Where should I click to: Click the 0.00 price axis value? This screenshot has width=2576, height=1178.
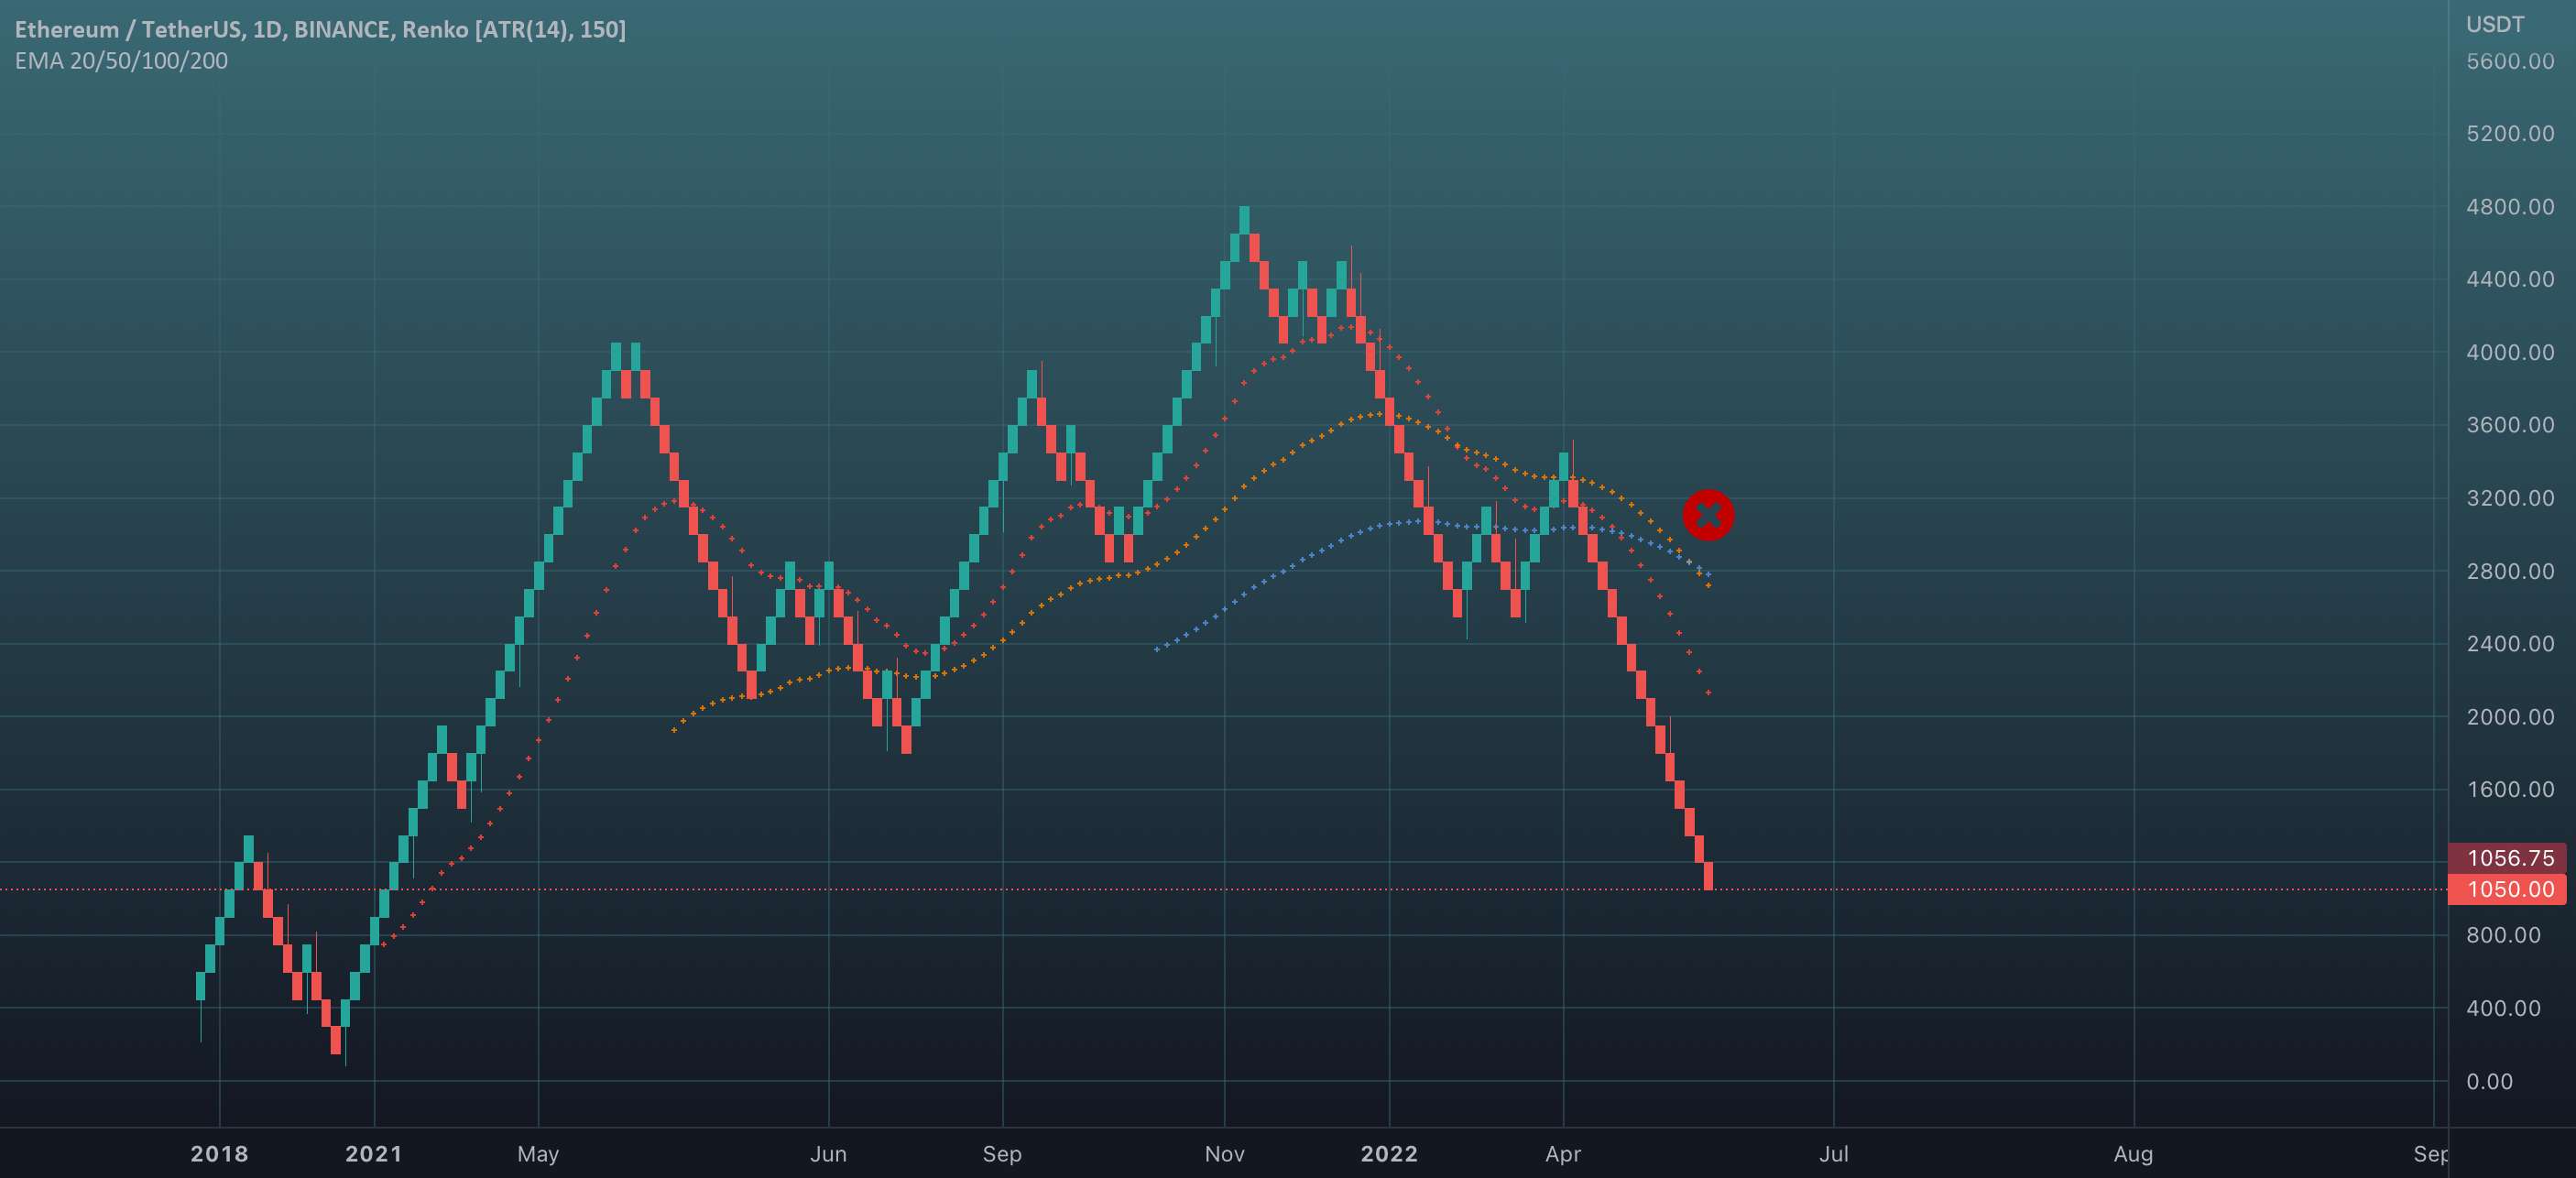[x=2489, y=1081]
